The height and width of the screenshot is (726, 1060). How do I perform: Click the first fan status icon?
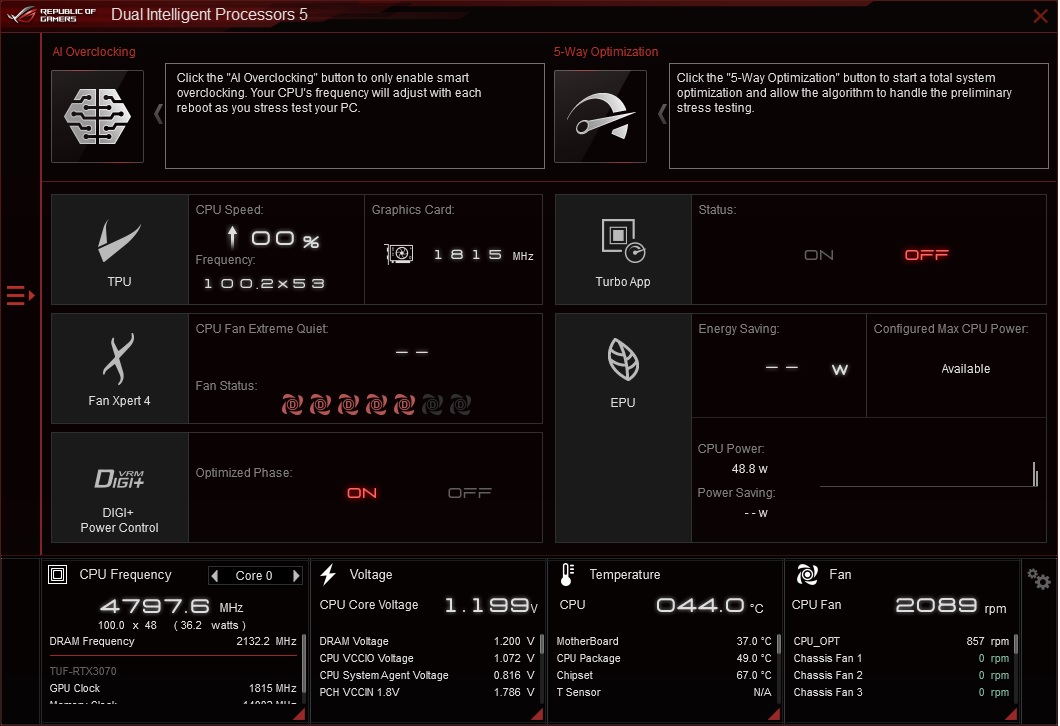point(292,404)
